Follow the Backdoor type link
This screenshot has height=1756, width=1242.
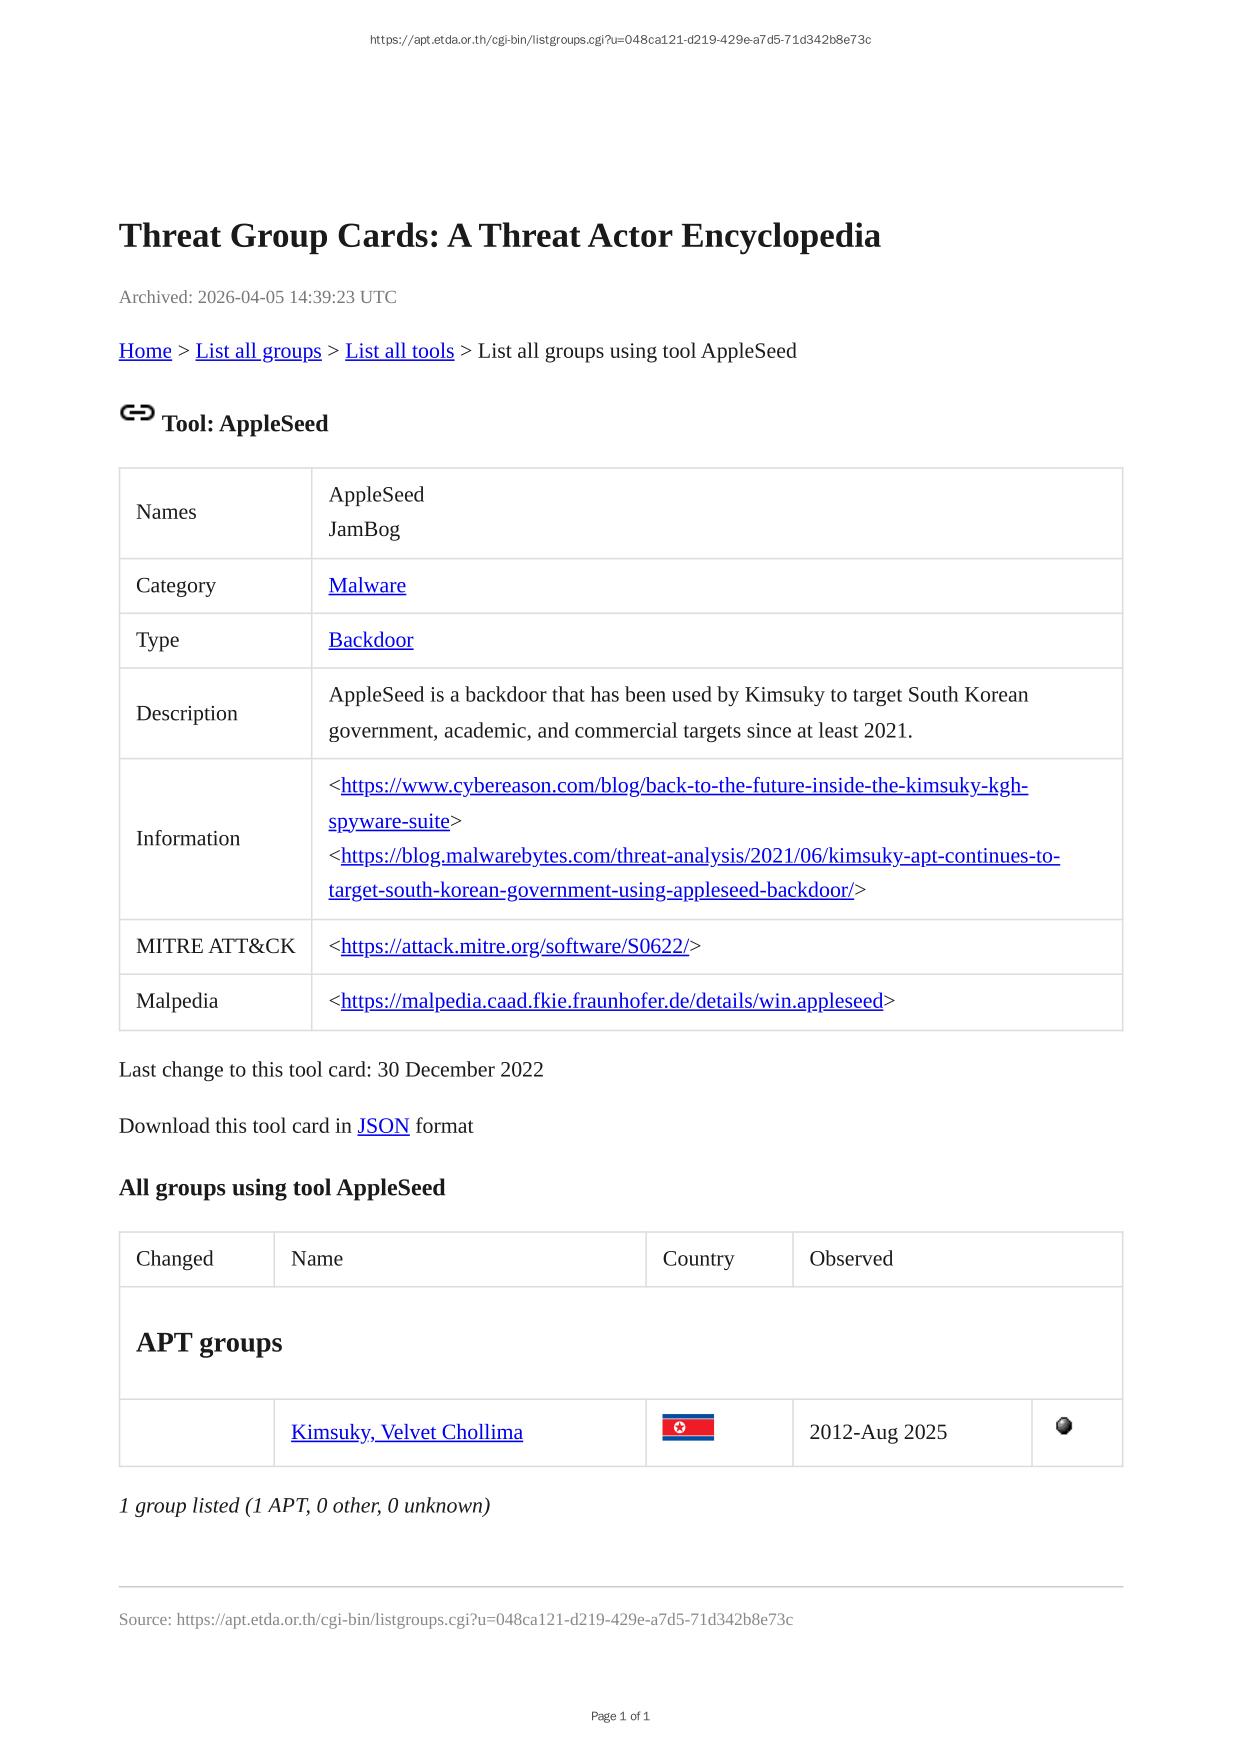370,640
